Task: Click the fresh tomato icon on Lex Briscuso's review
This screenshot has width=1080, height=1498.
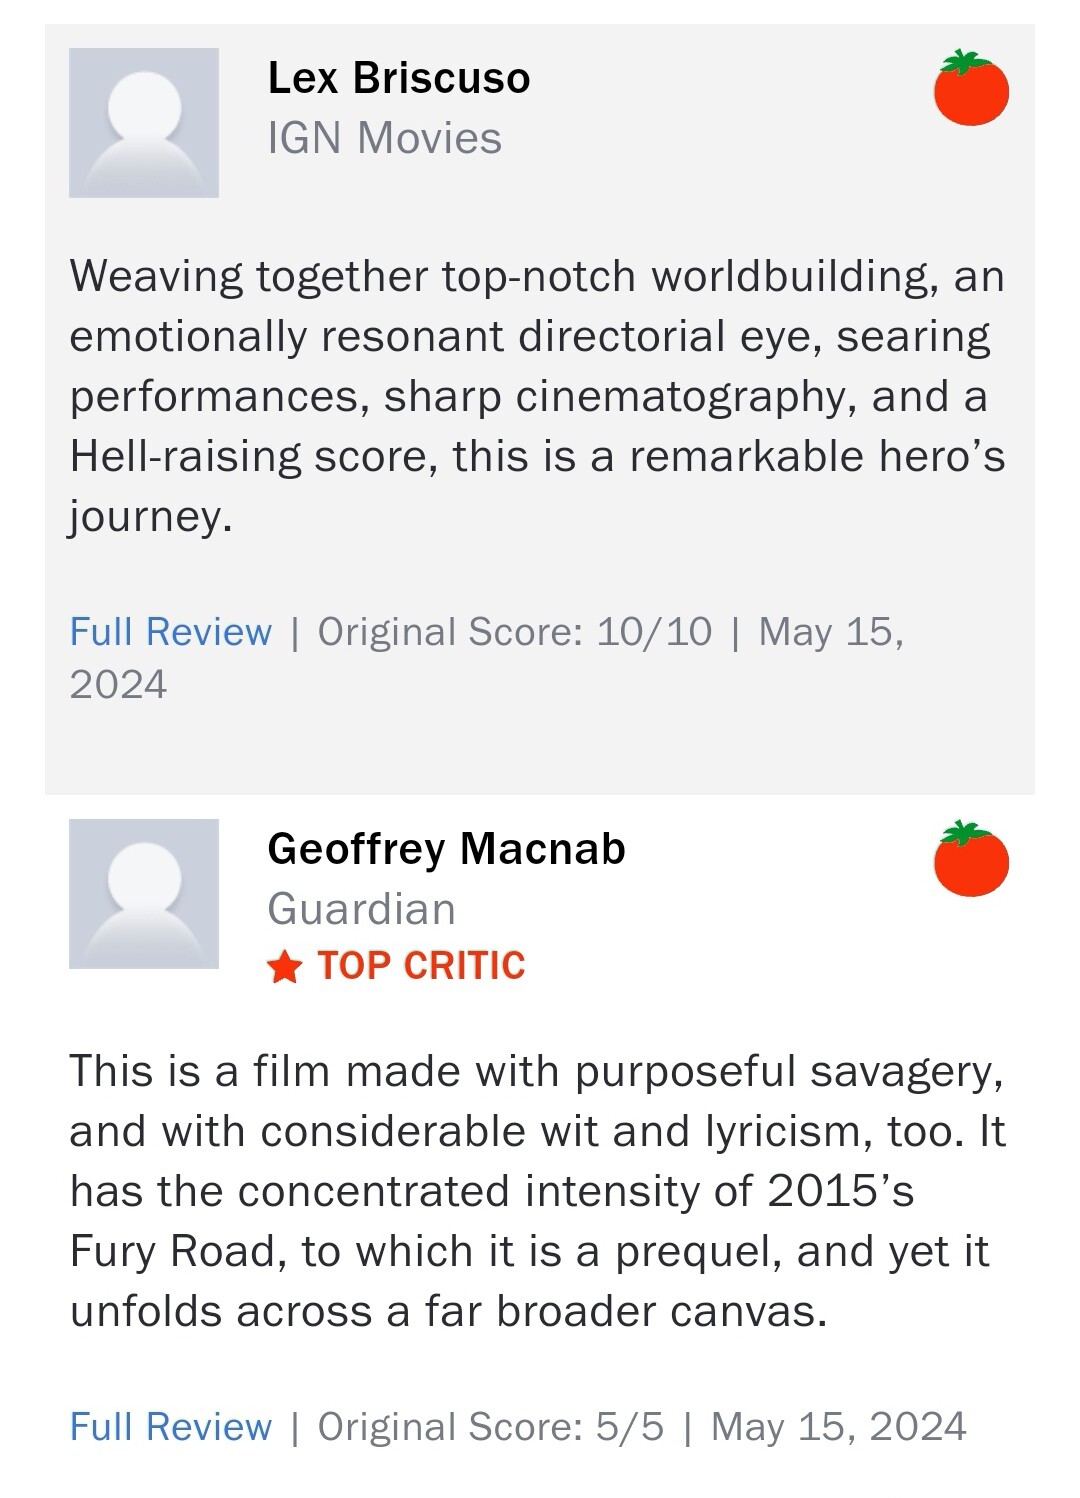Action: (971, 89)
